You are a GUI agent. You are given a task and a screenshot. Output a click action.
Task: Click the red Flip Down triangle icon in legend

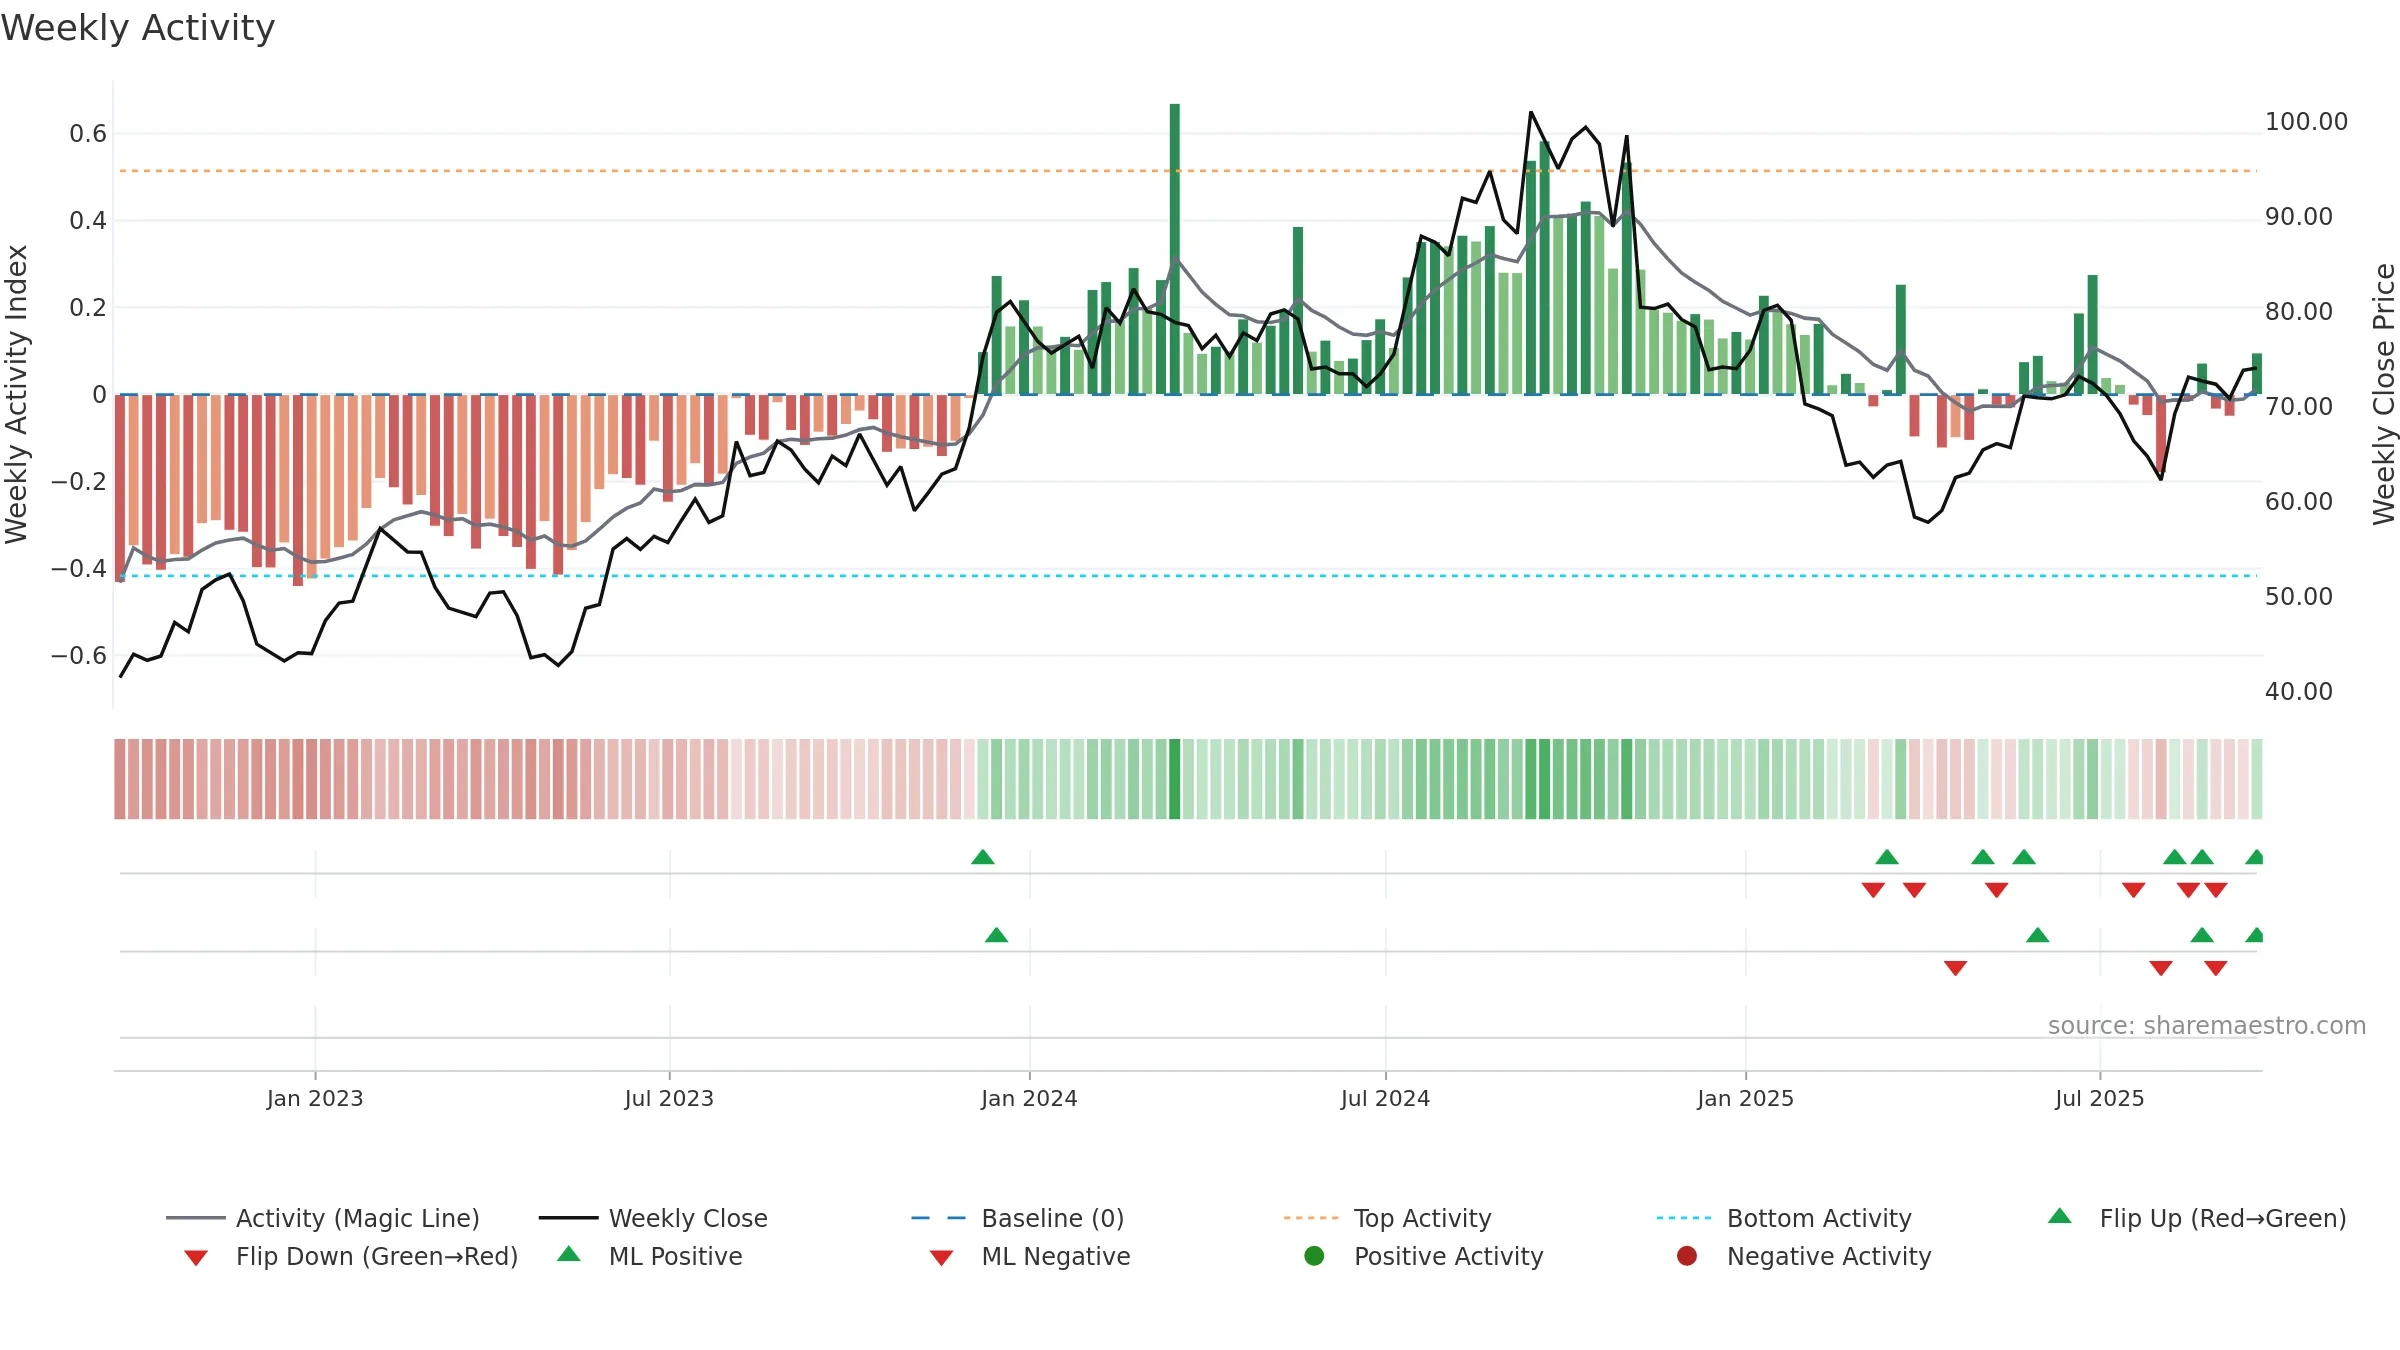click(196, 1258)
